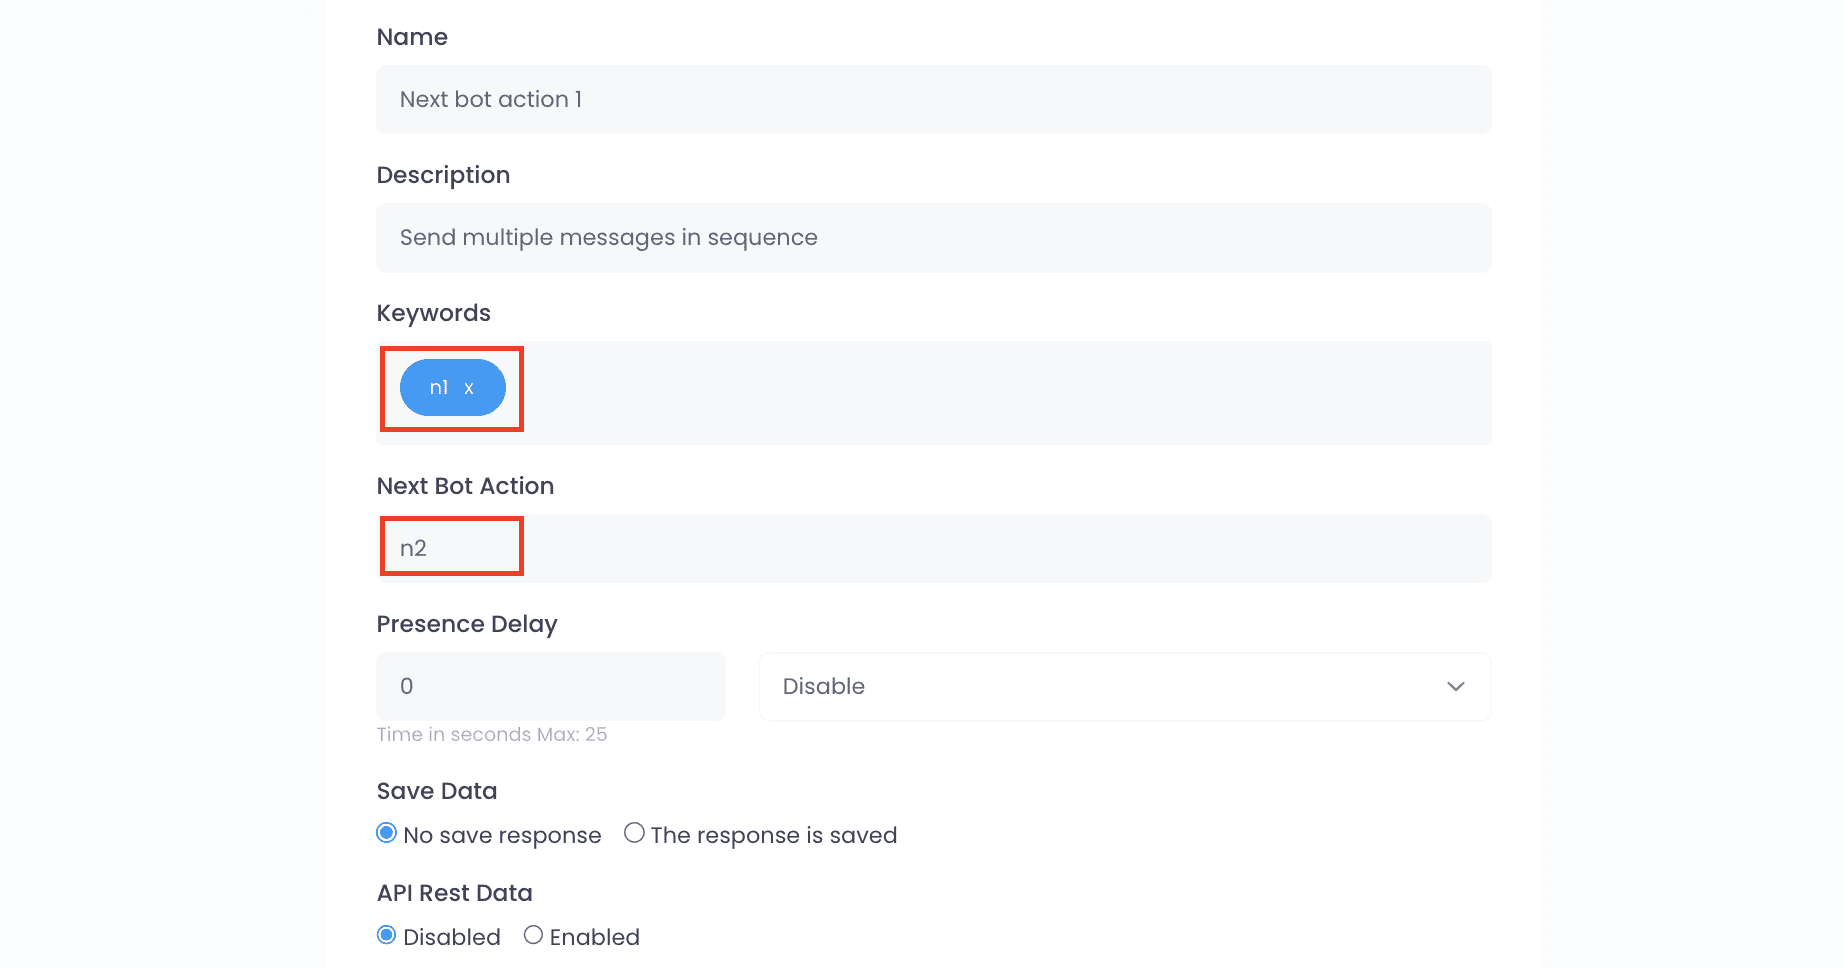
Task: Click the 'Time in seconds Max: 25' hint
Action: click(x=491, y=734)
